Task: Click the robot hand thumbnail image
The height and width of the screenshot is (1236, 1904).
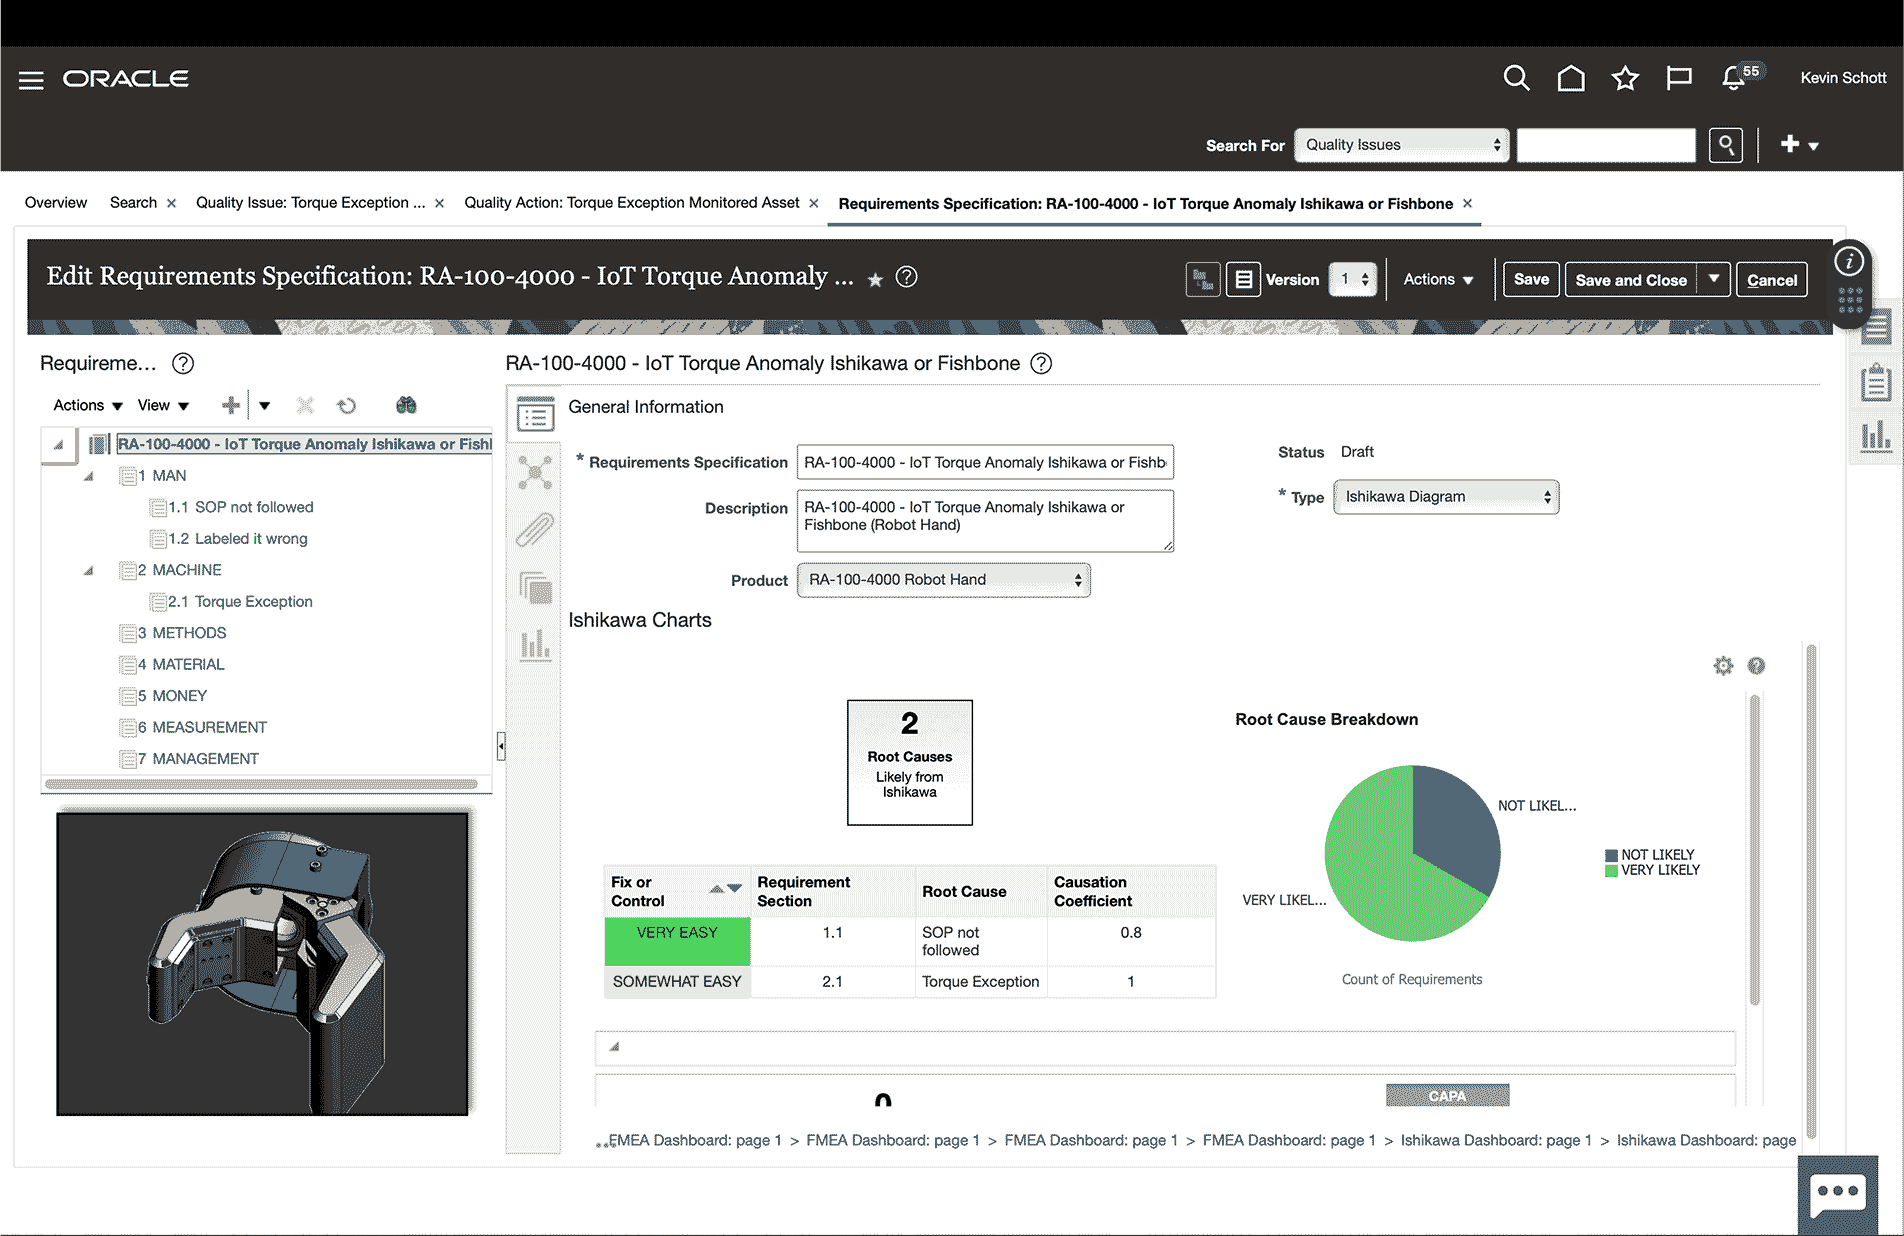Action: (262, 963)
